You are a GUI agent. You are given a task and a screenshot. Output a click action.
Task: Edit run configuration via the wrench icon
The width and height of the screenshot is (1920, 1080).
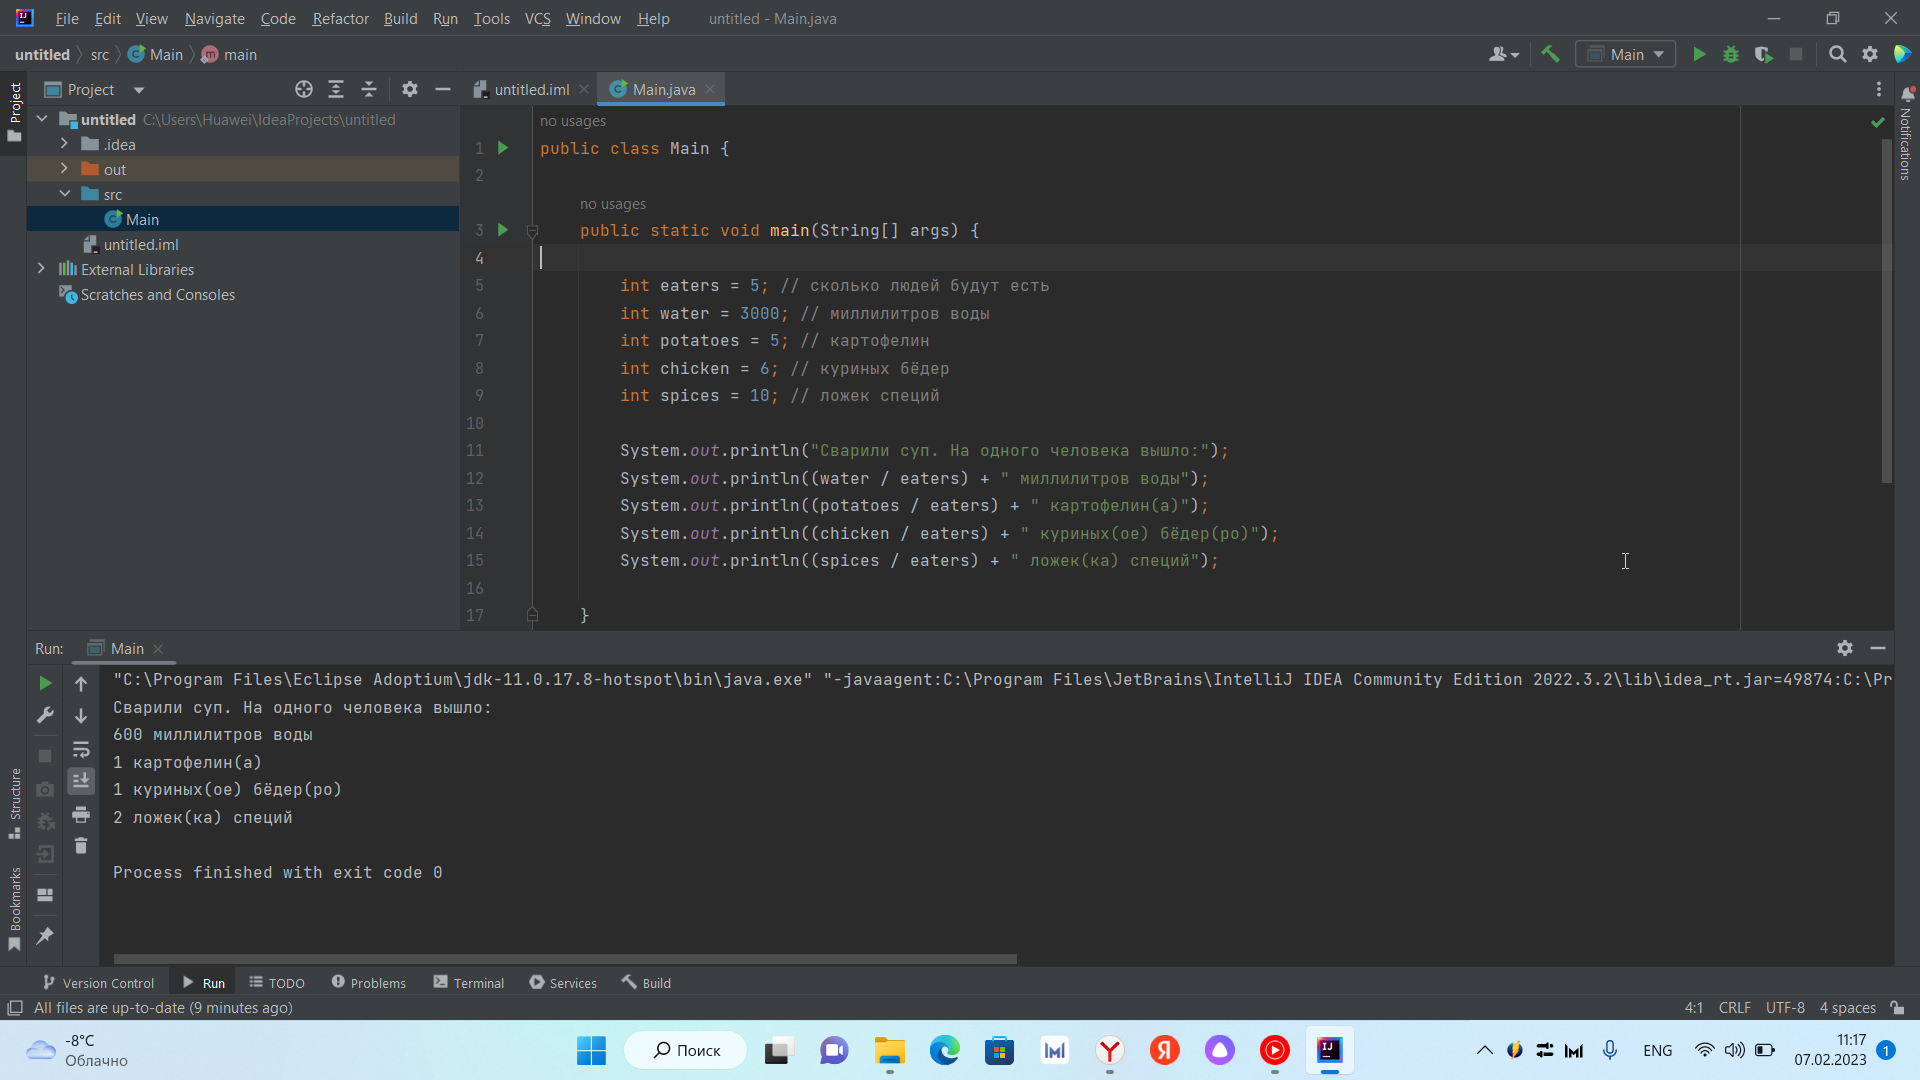click(44, 716)
